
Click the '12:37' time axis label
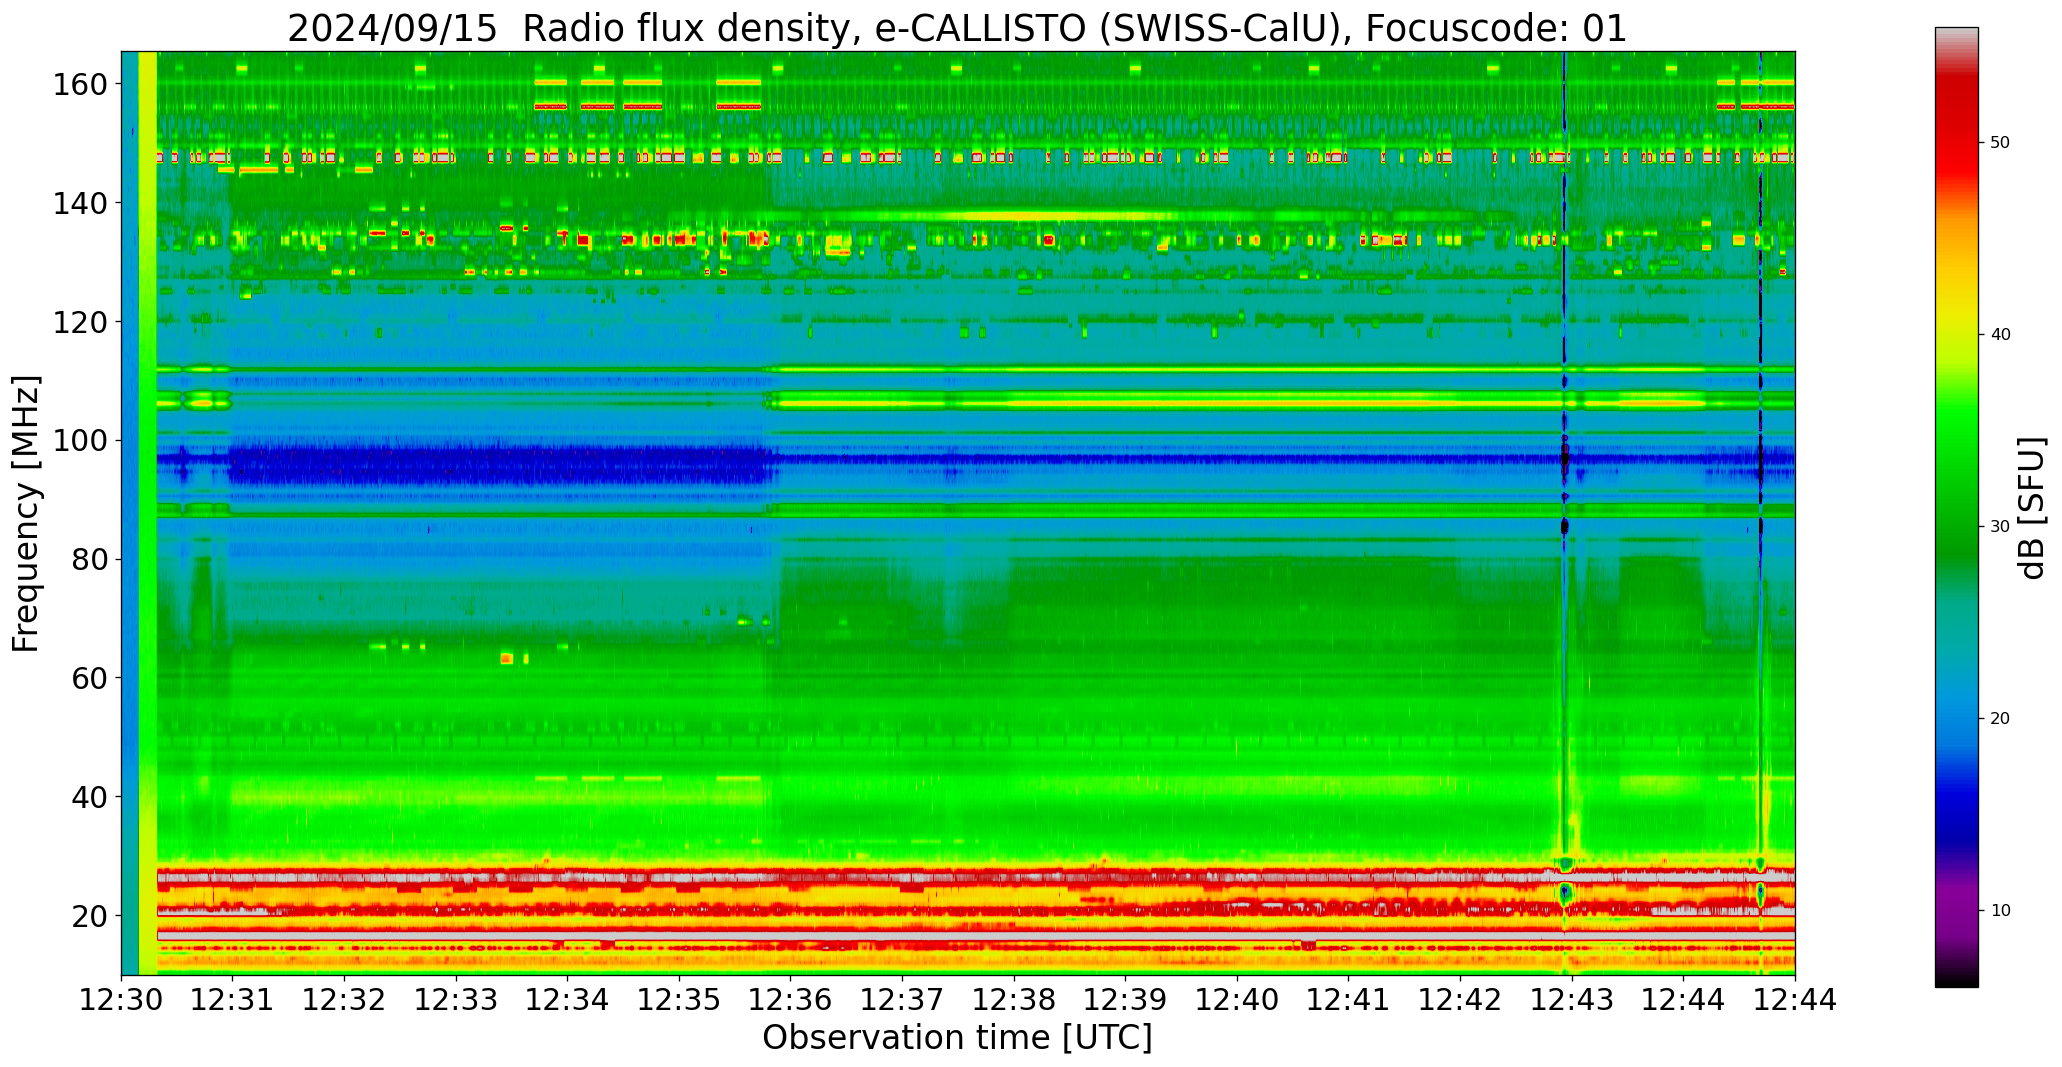[903, 1000]
